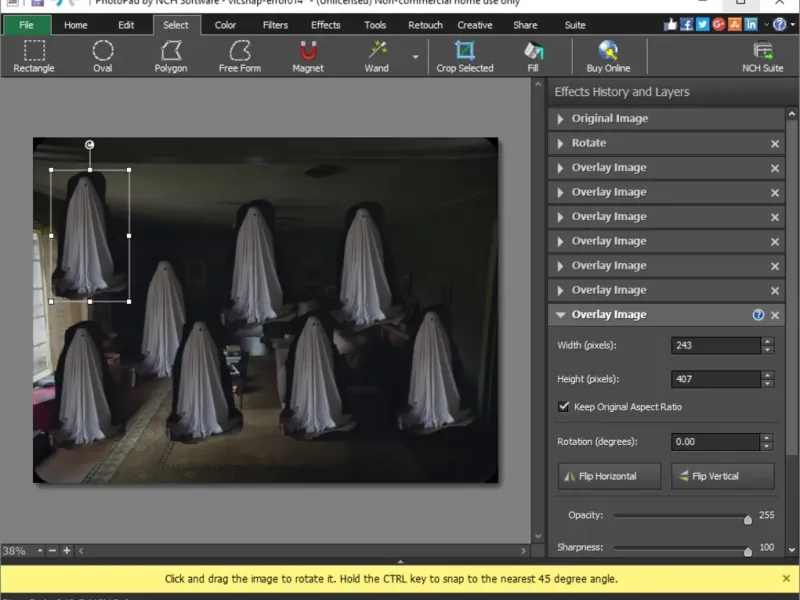Open the Suite tab
Viewport: 800px width, 600px height.
click(575, 25)
